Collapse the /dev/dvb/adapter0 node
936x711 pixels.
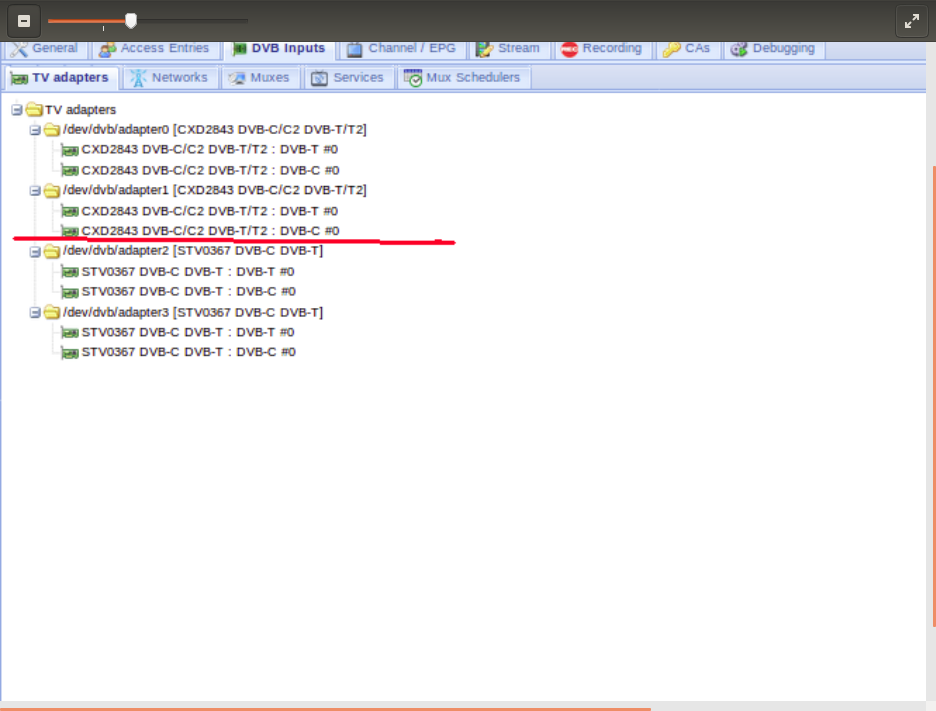(x=35, y=130)
